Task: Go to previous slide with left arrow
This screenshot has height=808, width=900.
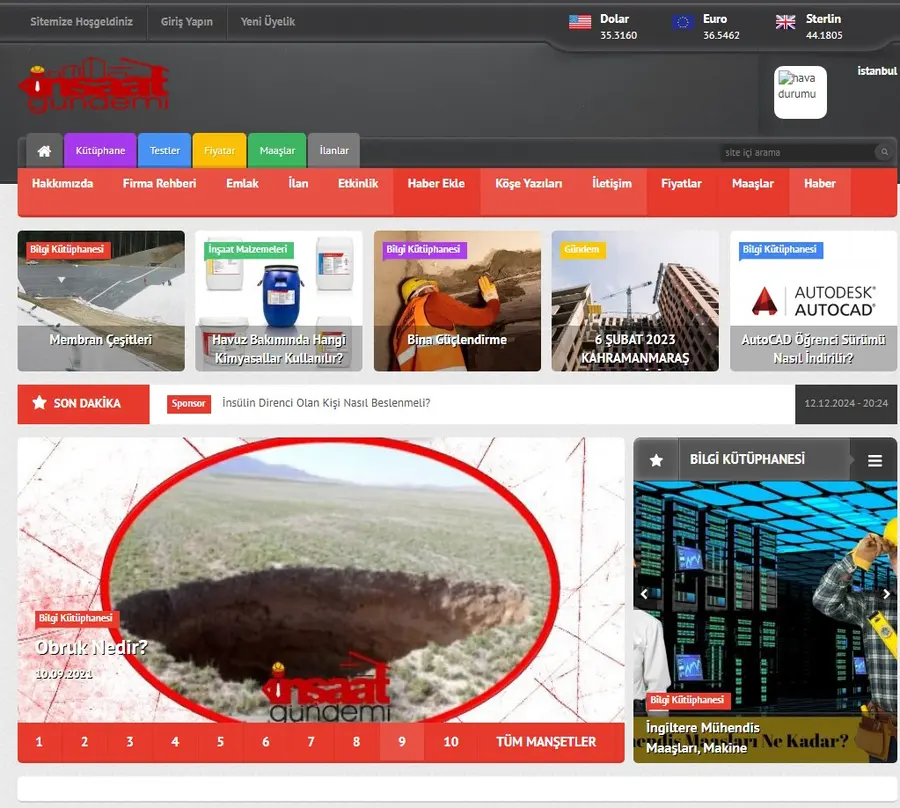Action: 644,594
